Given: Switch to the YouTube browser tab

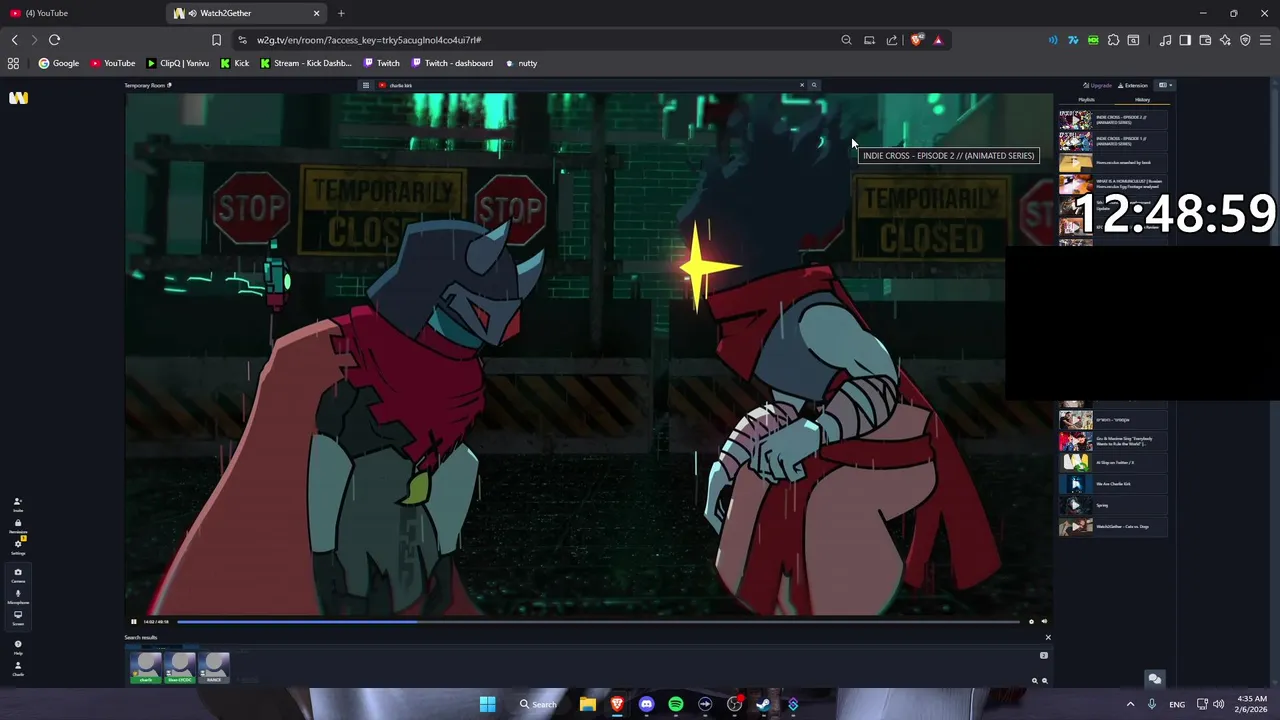Looking at the screenshot, I should click(80, 13).
